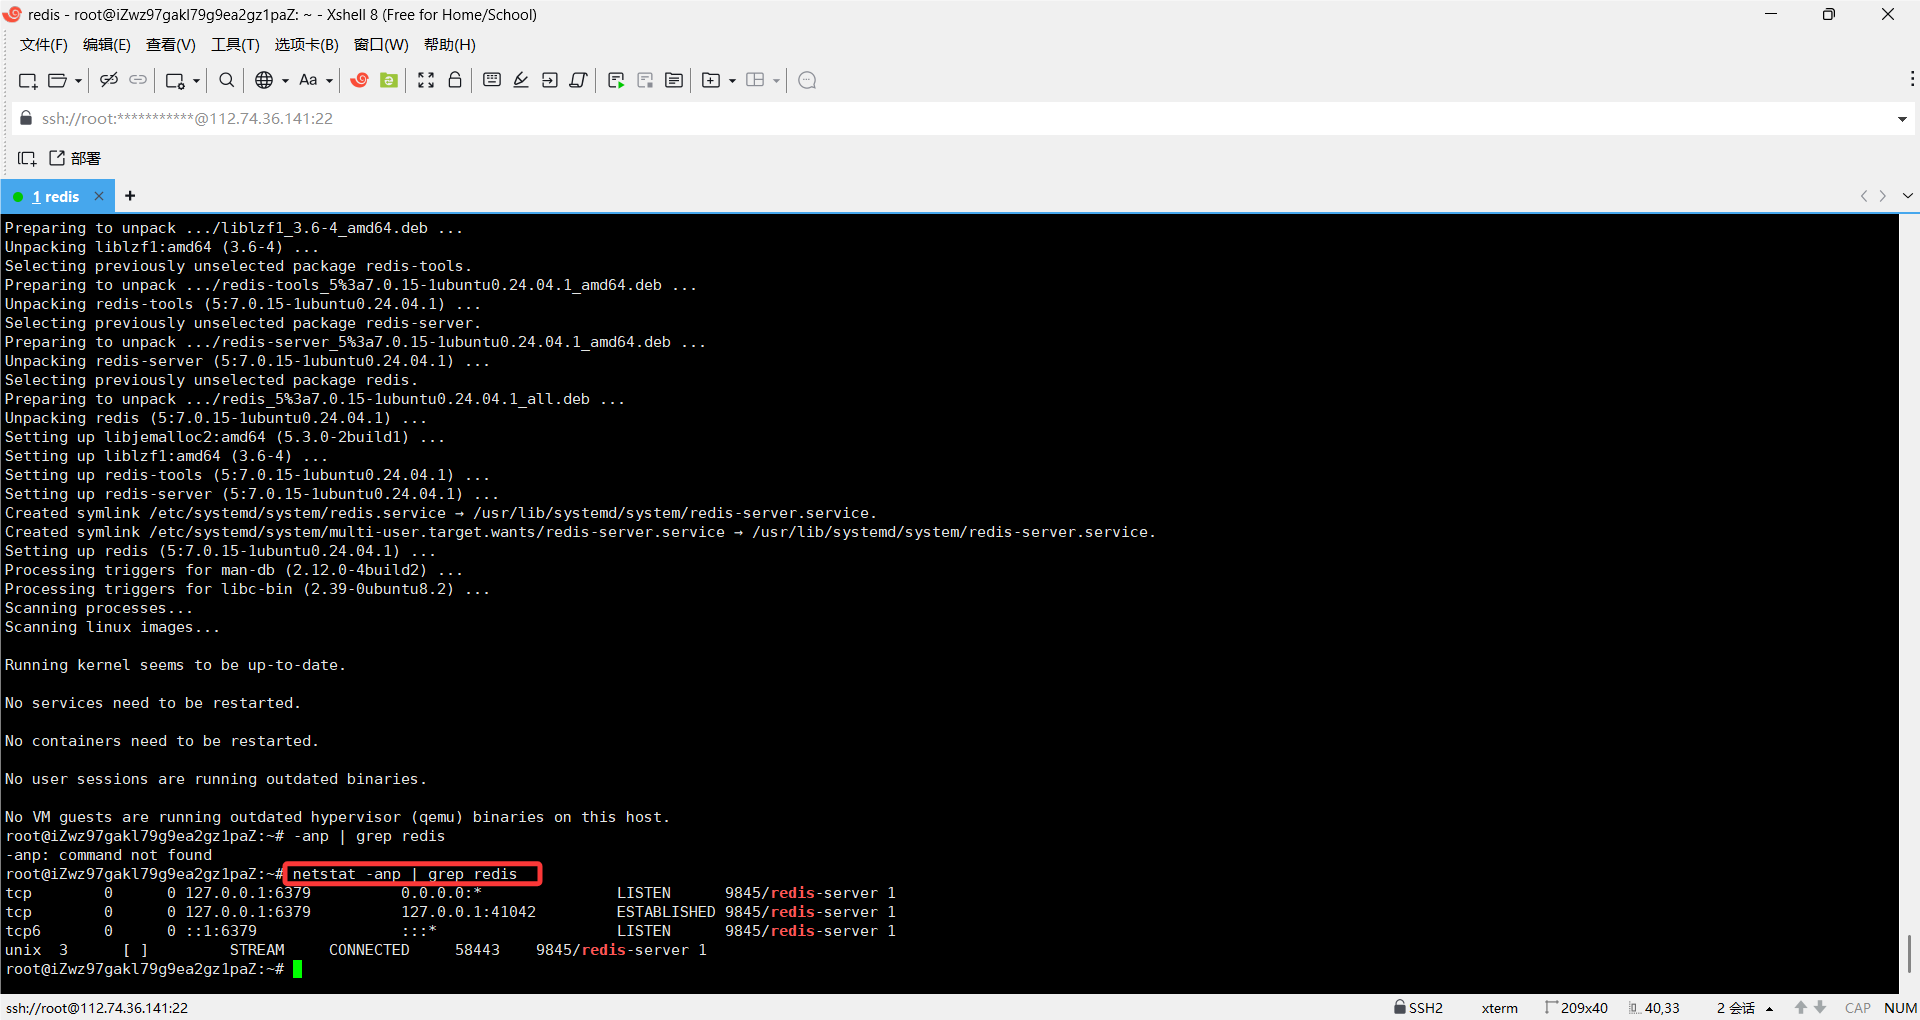The width and height of the screenshot is (1920, 1020).
Task: Click the Reconnect link icon
Action: pos(138,80)
